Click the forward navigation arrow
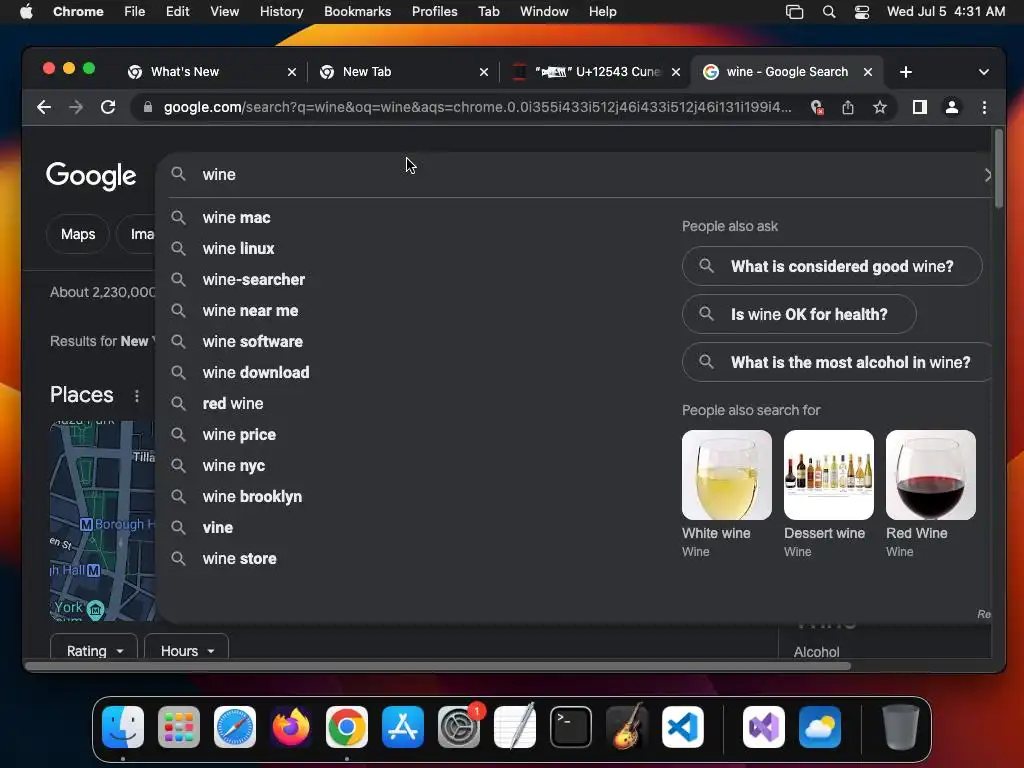The image size is (1024, 768). click(76, 107)
